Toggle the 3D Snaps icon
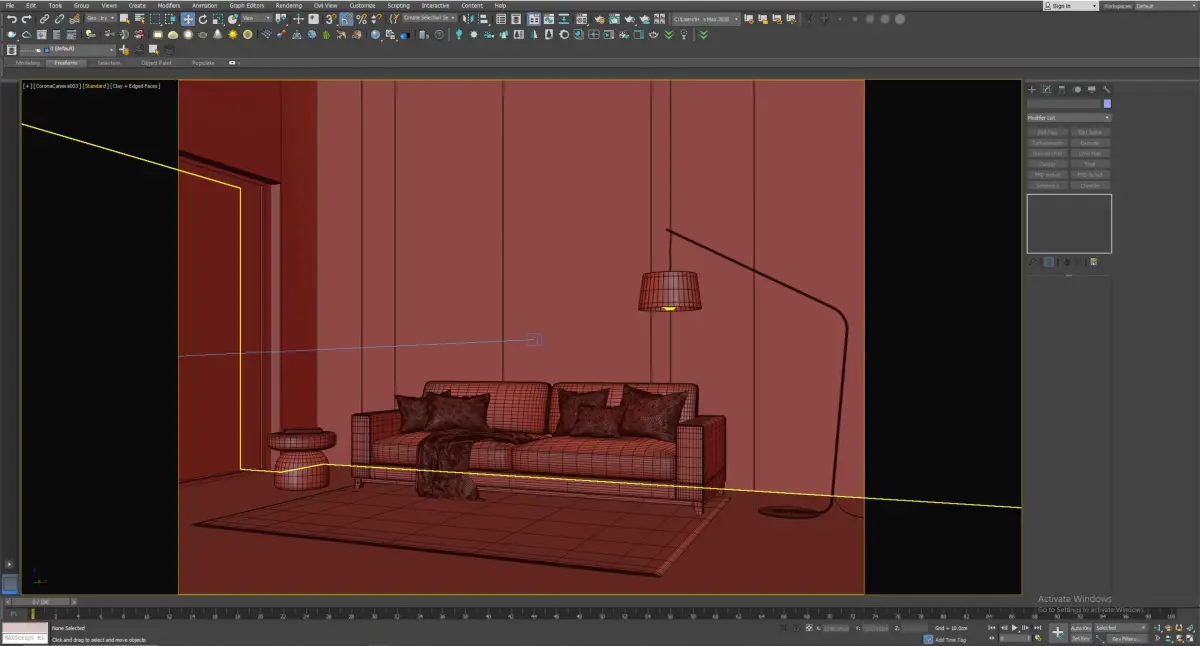Image resolution: width=1200 pixels, height=646 pixels. click(x=331, y=19)
